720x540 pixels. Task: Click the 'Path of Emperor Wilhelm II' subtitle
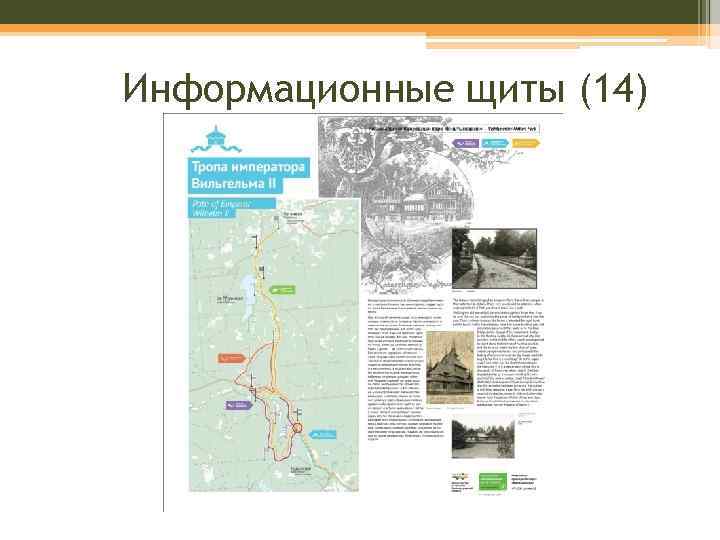pyautogui.click(x=232, y=209)
